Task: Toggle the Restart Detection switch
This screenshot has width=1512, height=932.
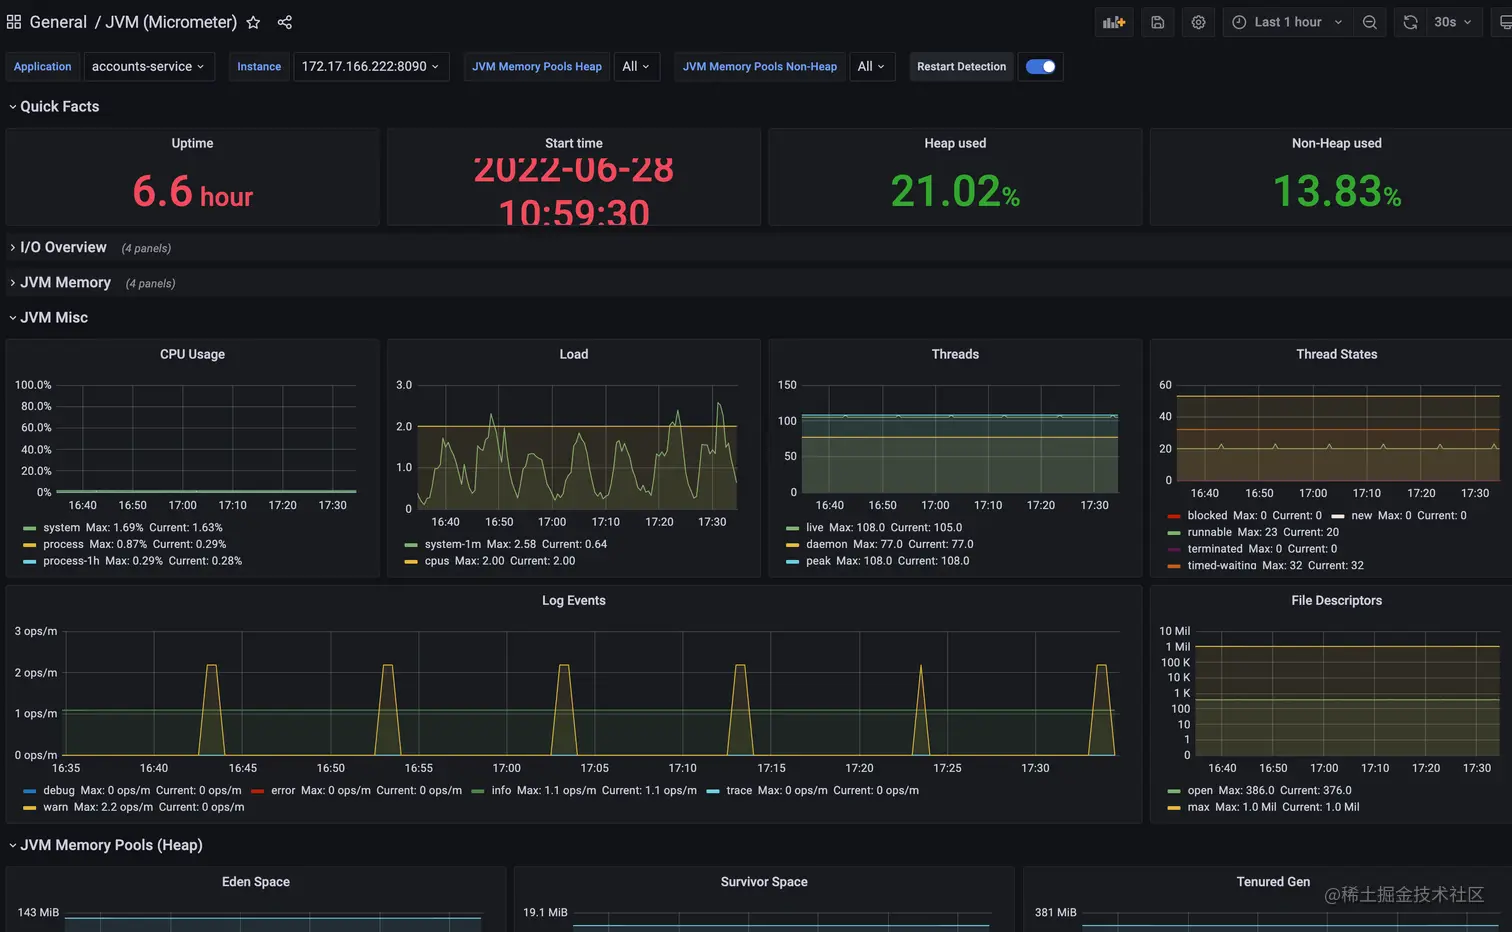Action: 1040,67
